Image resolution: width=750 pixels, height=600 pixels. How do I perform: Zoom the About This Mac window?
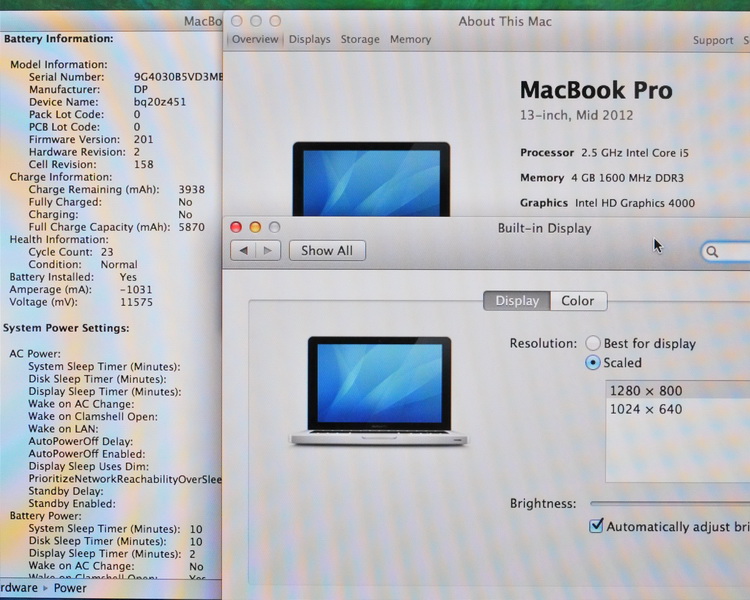(x=275, y=21)
